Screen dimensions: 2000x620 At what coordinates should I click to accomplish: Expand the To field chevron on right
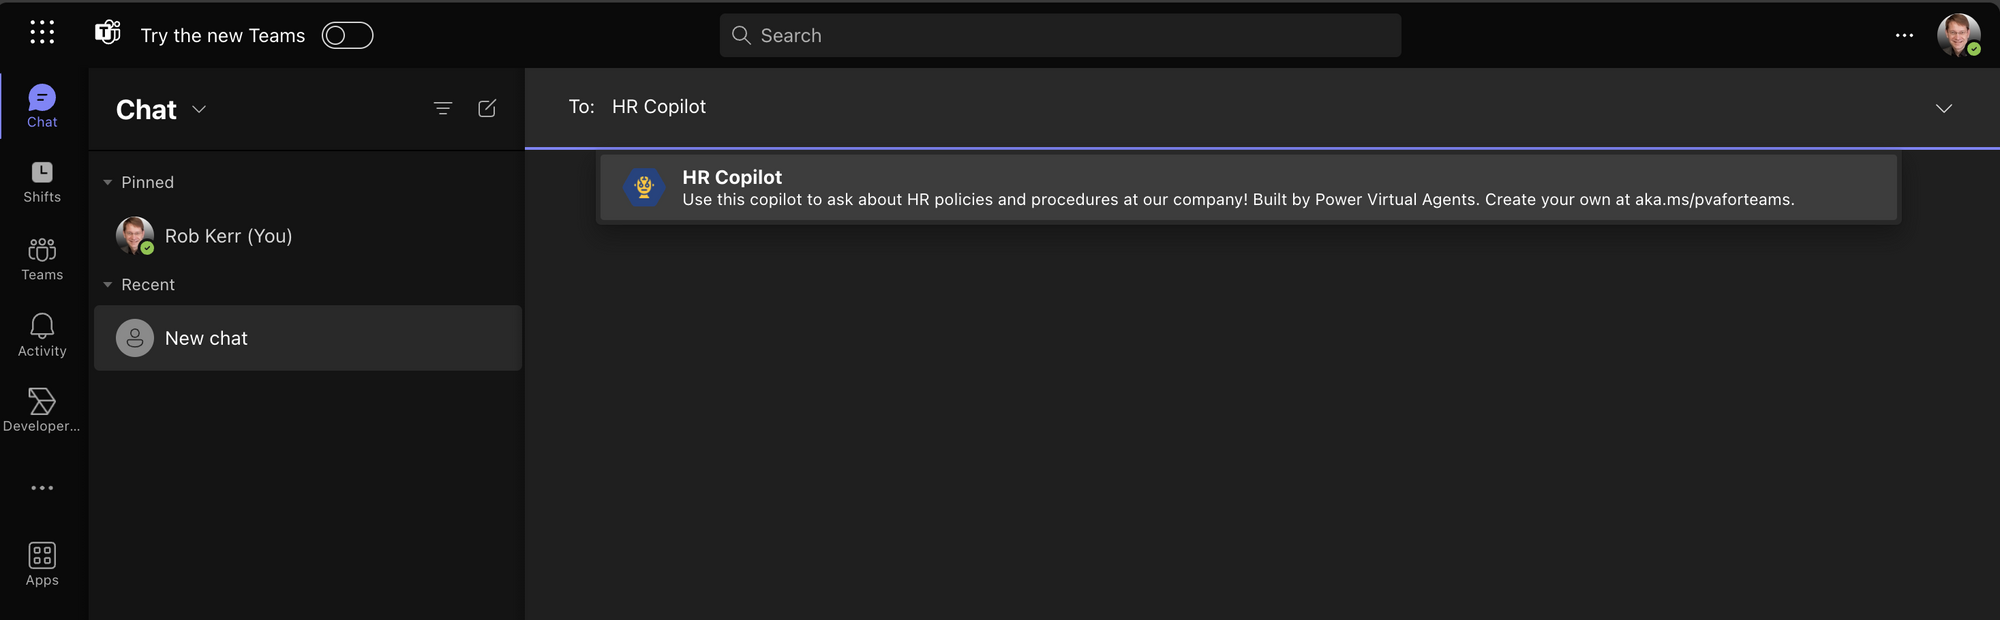(1943, 109)
